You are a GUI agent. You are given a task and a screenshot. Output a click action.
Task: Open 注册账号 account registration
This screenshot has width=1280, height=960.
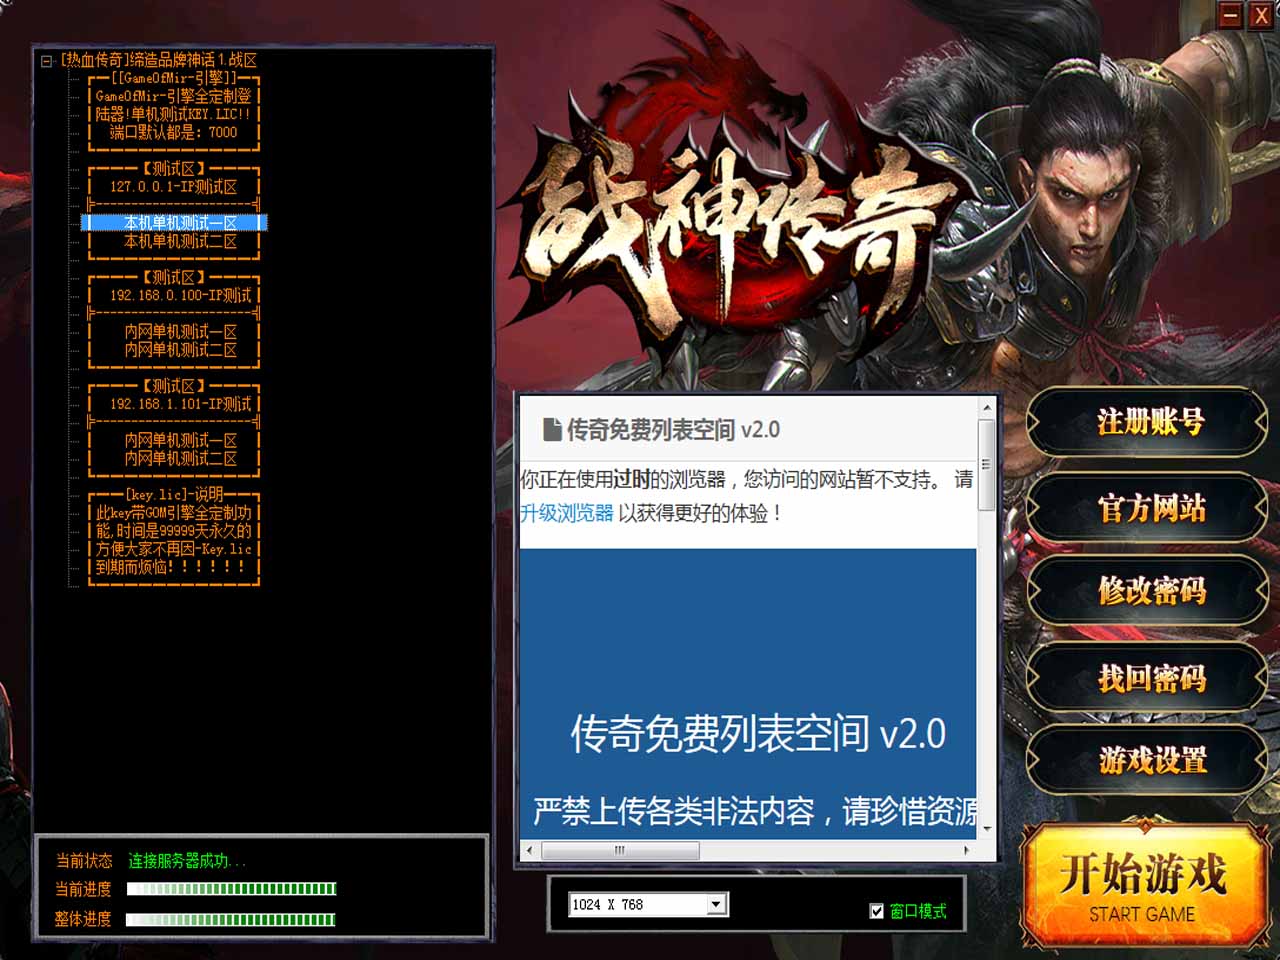(x=1149, y=423)
